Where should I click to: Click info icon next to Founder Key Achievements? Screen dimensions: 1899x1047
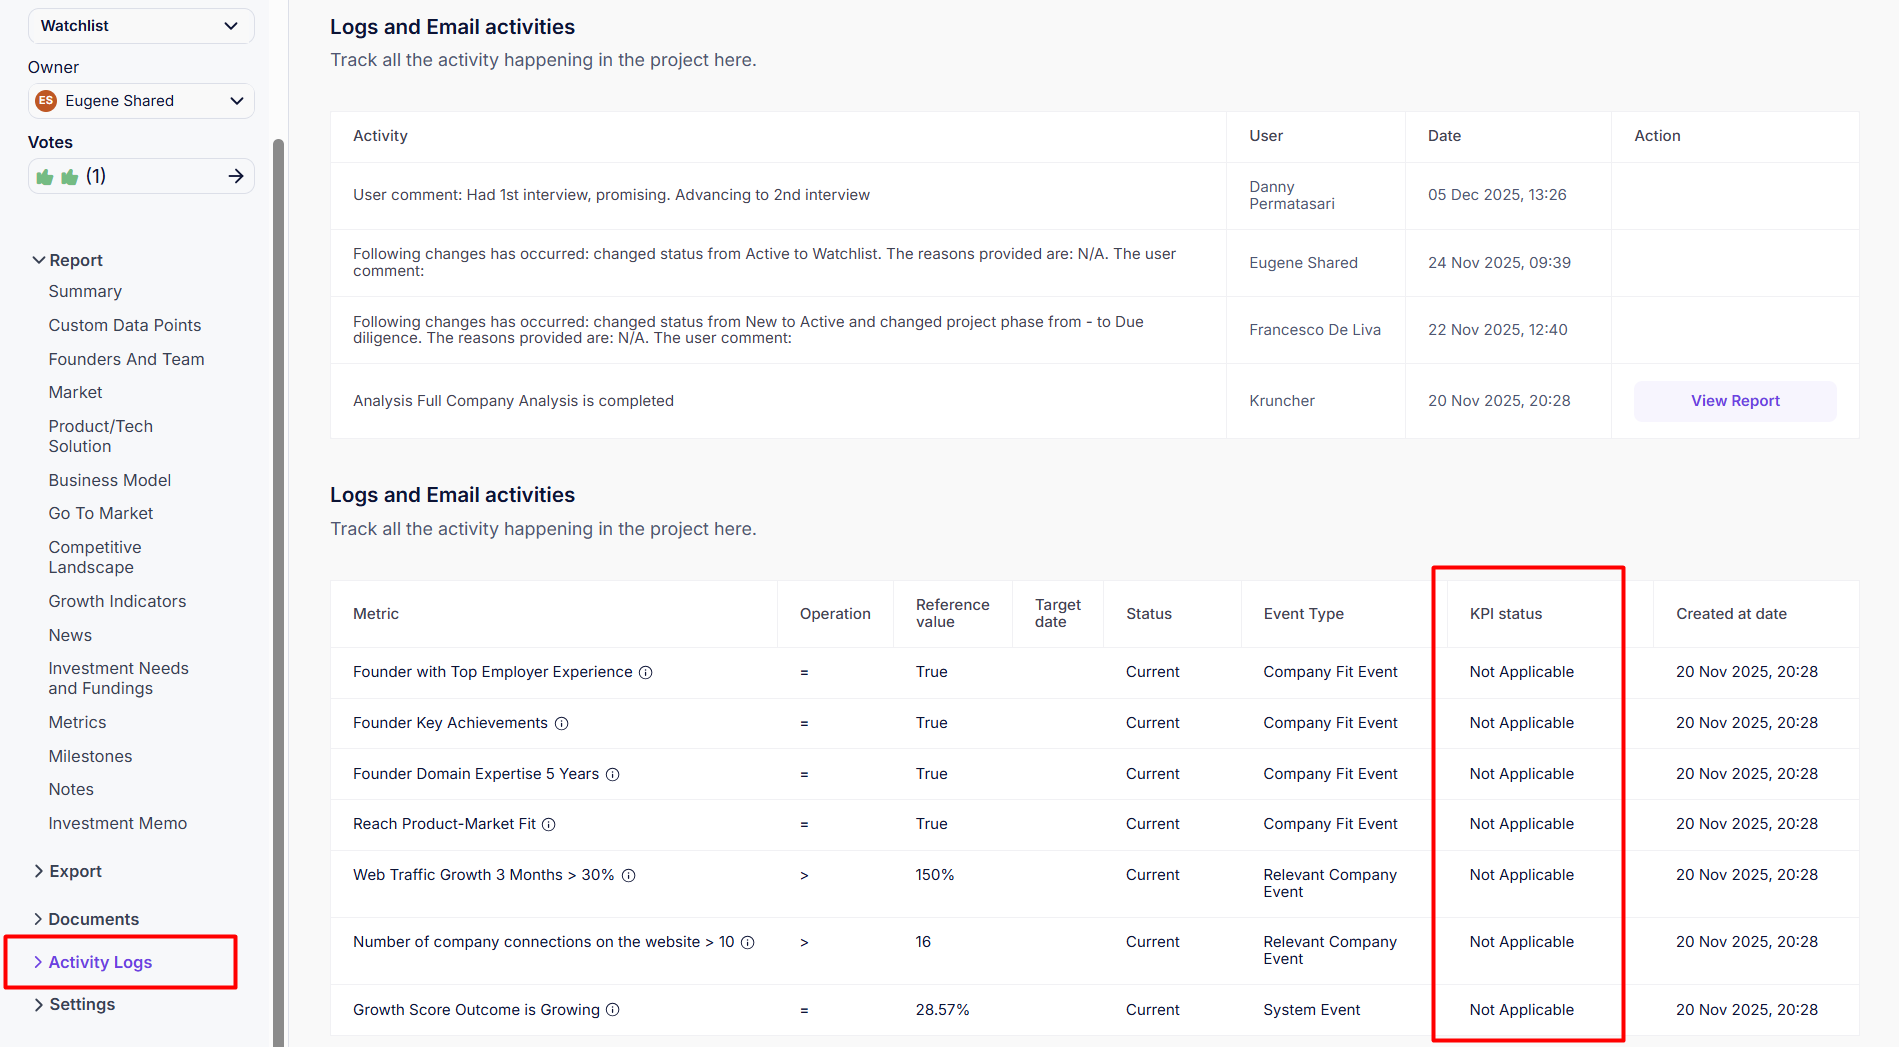[562, 724]
